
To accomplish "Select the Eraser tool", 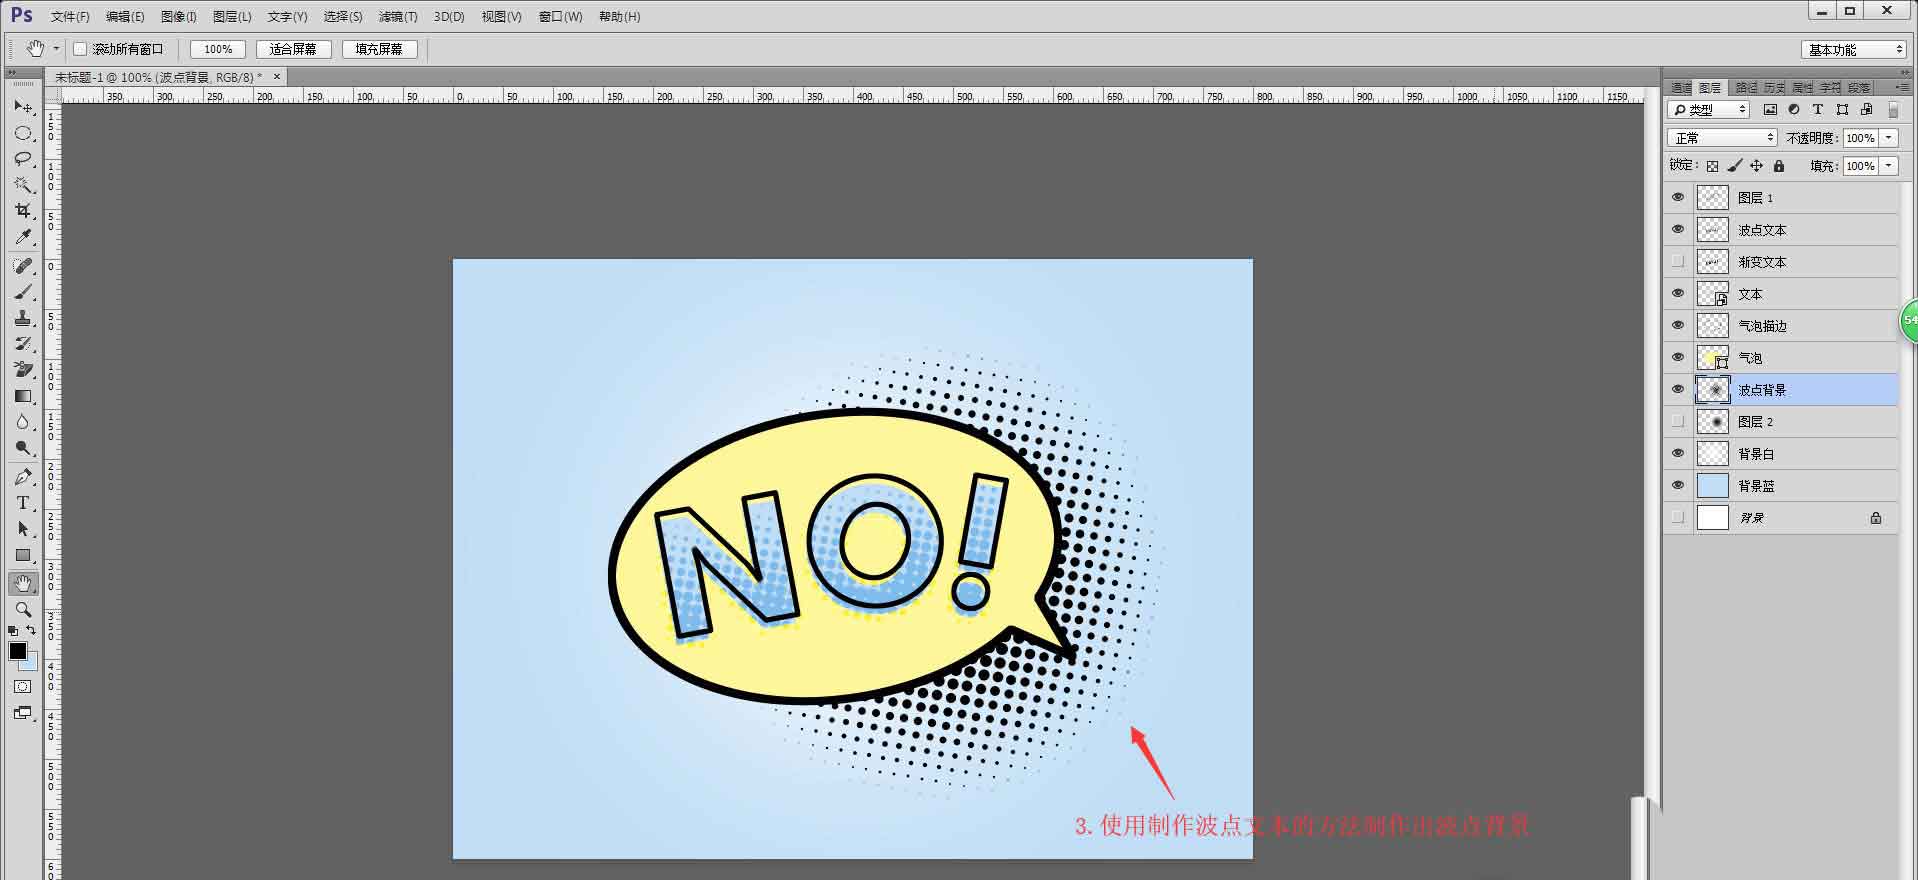I will click(x=23, y=370).
